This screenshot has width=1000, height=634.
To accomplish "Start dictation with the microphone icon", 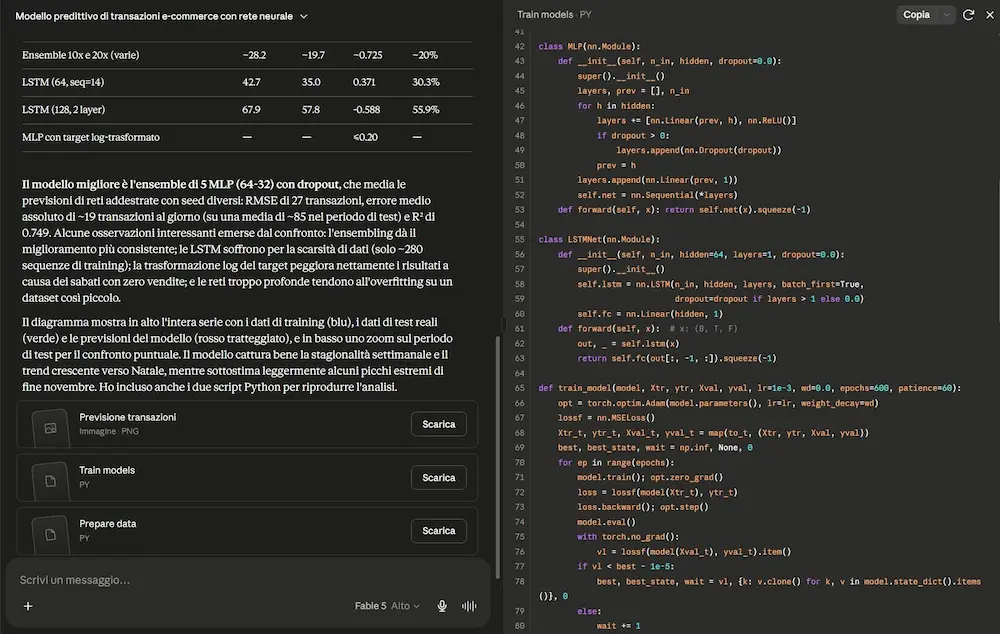I will click(442, 606).
